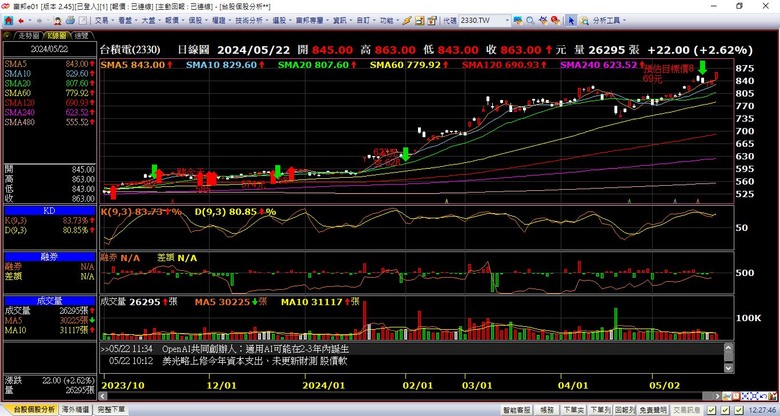Click the icon right of magnifier
Image resolution: width=780 pixels, height=416 pixels.
(x=543, y=20)
